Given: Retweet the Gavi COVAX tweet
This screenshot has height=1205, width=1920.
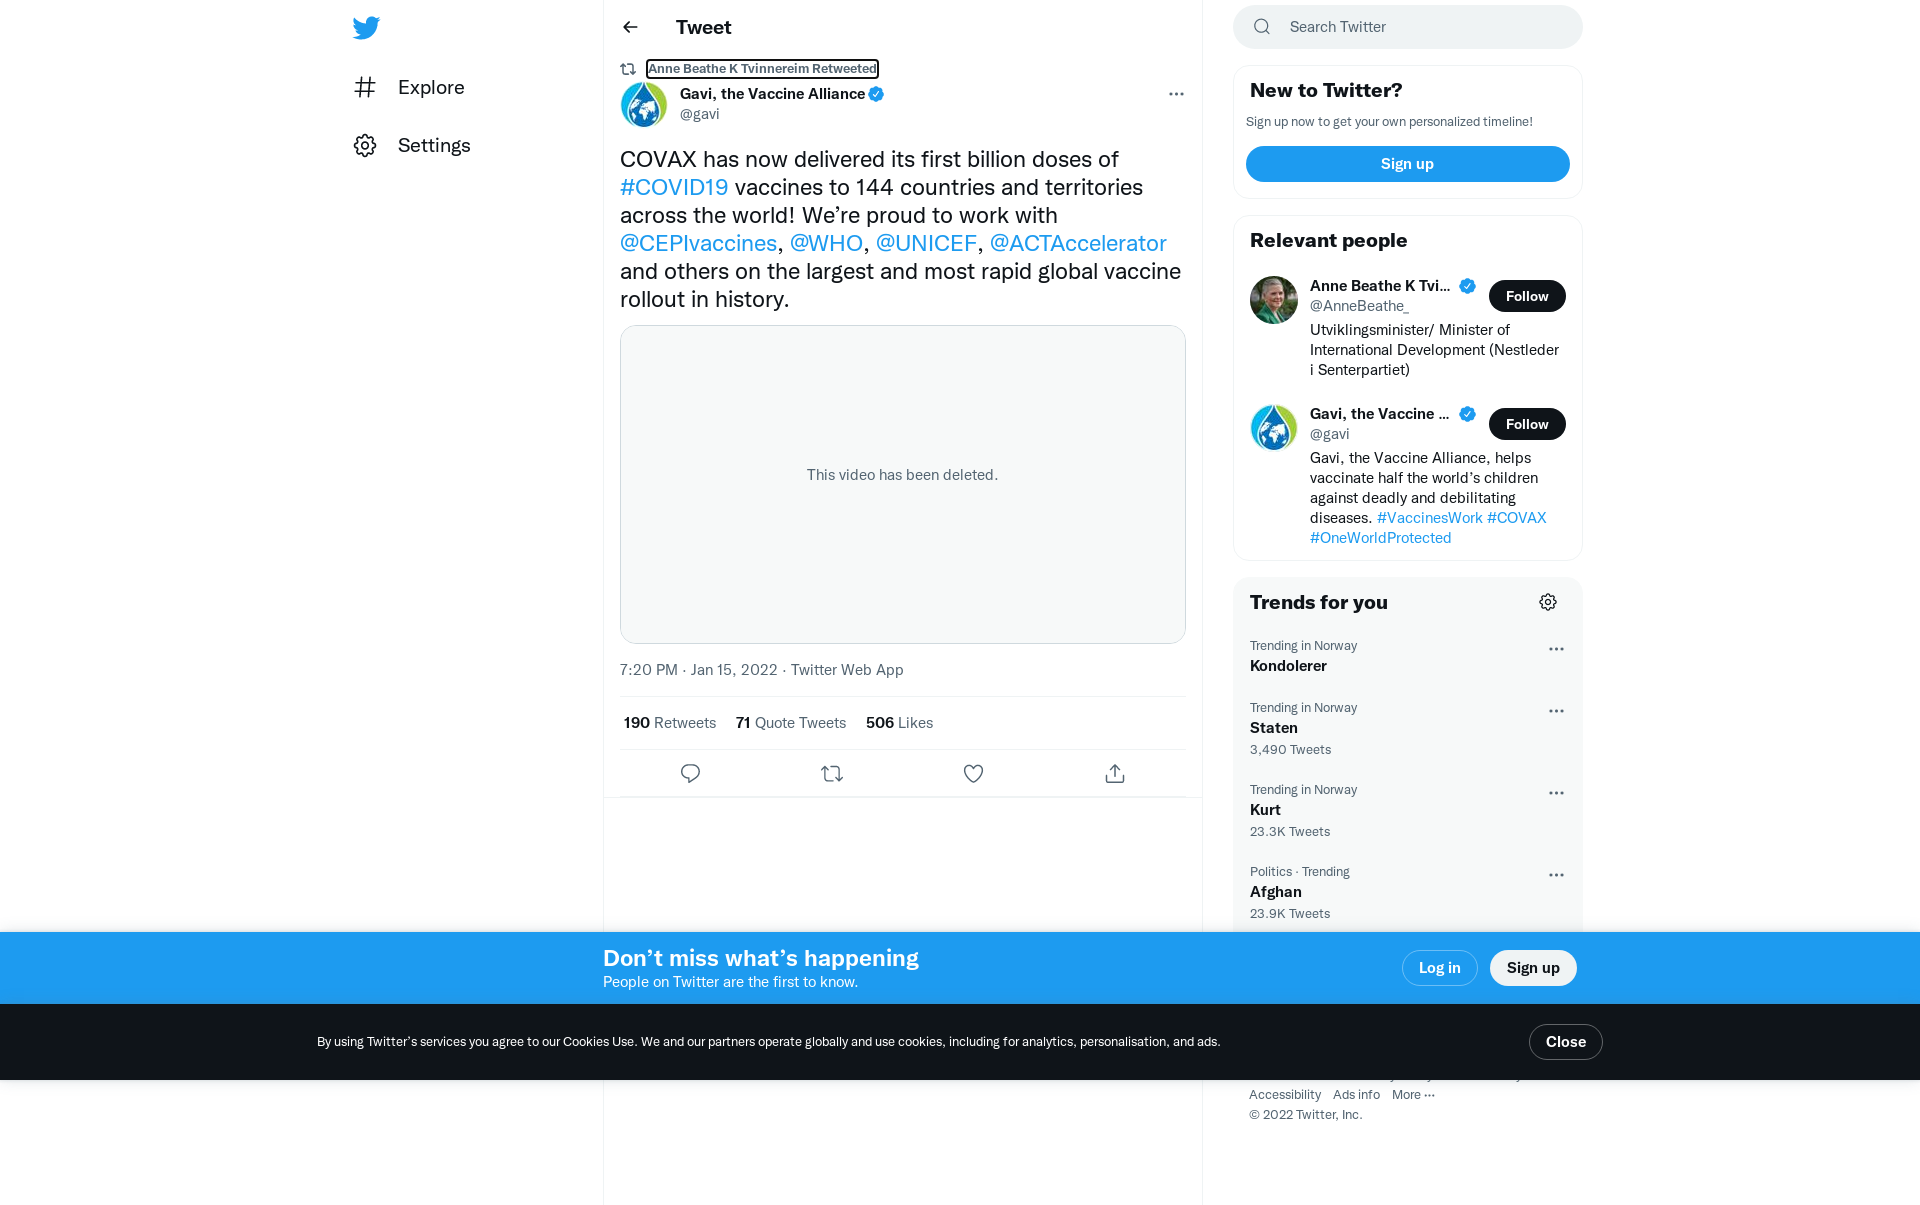Looking at the screenshot, I should click(x=832, y=773).
